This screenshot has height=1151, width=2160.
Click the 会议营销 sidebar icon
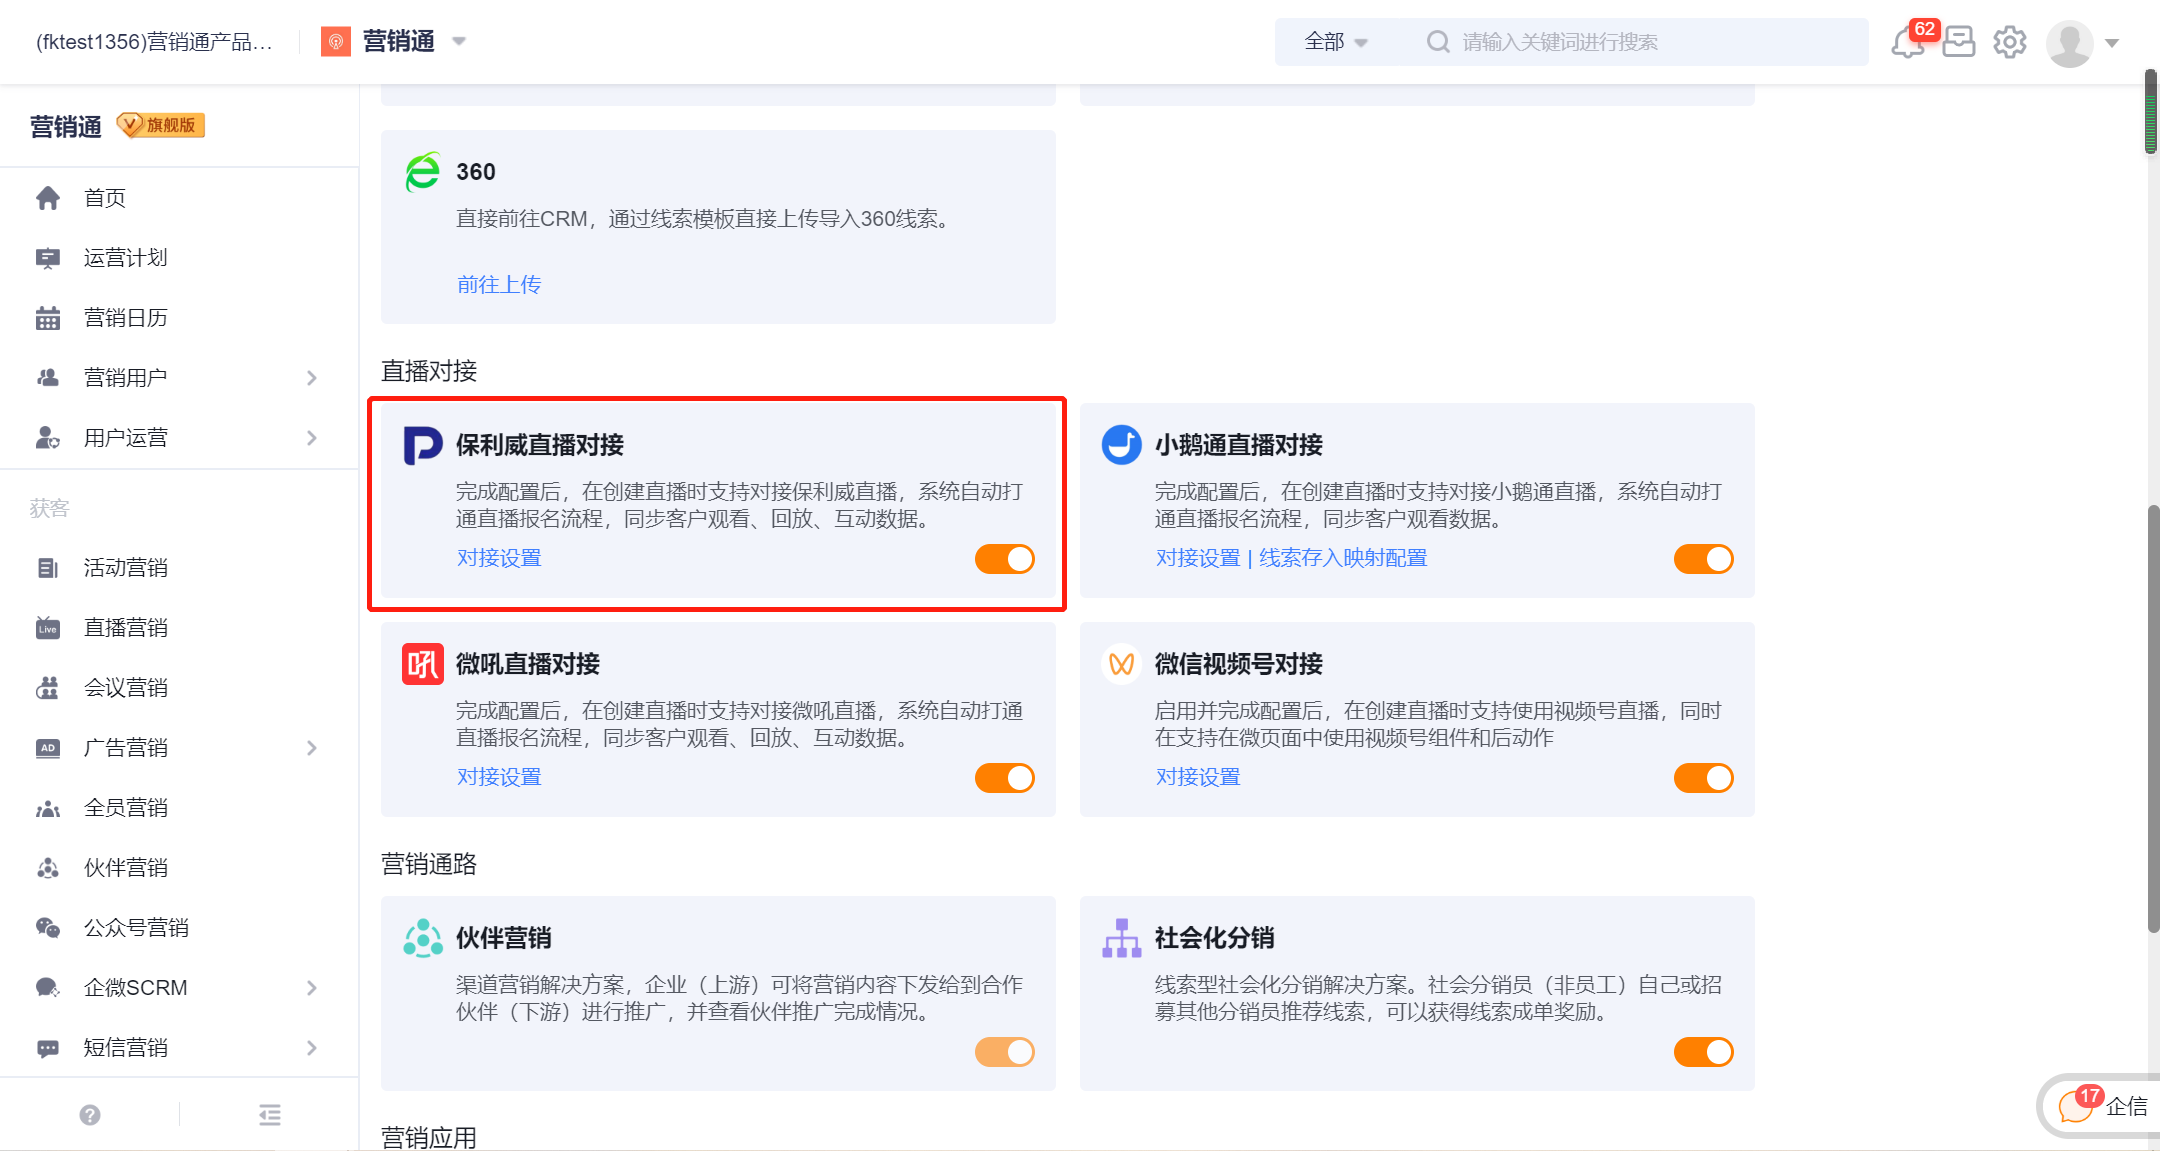click(x=48, y=688)
